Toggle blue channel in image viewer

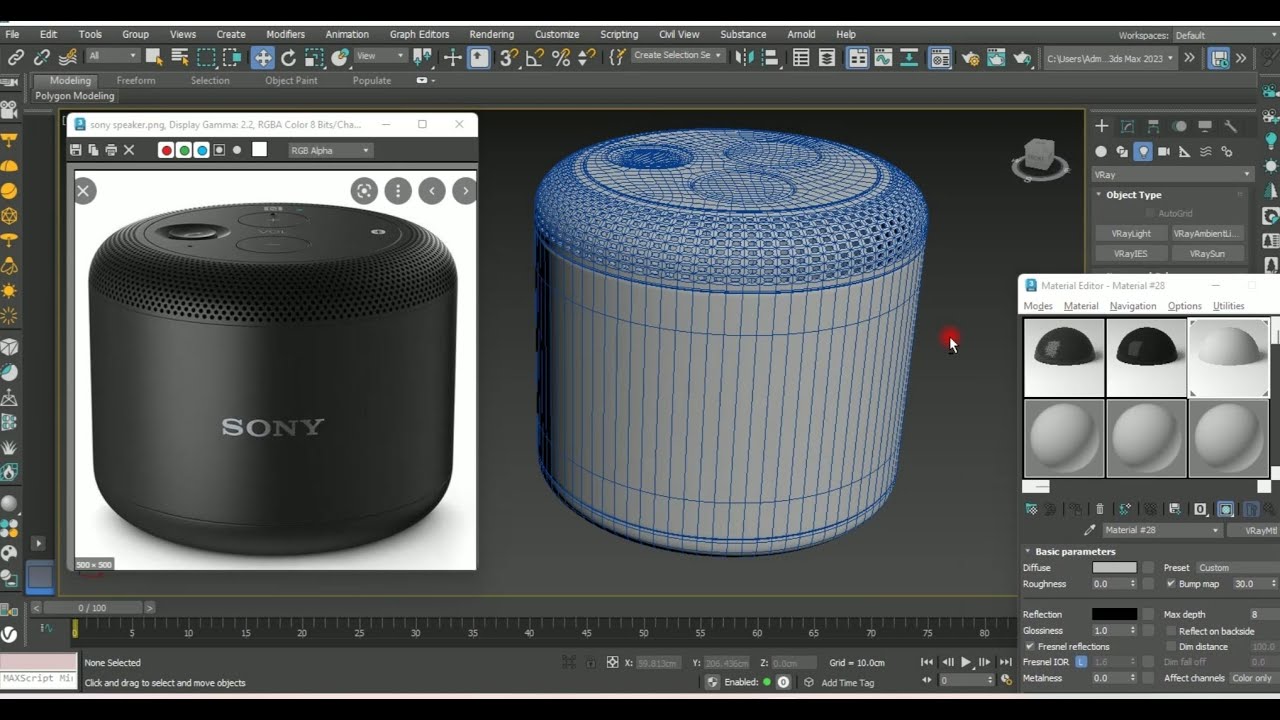pos(202,150)
